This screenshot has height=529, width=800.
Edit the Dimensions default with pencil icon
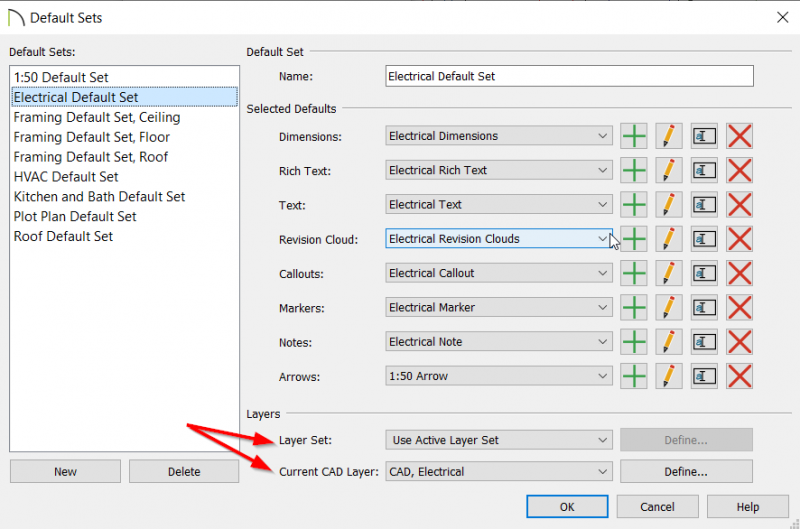669,136
